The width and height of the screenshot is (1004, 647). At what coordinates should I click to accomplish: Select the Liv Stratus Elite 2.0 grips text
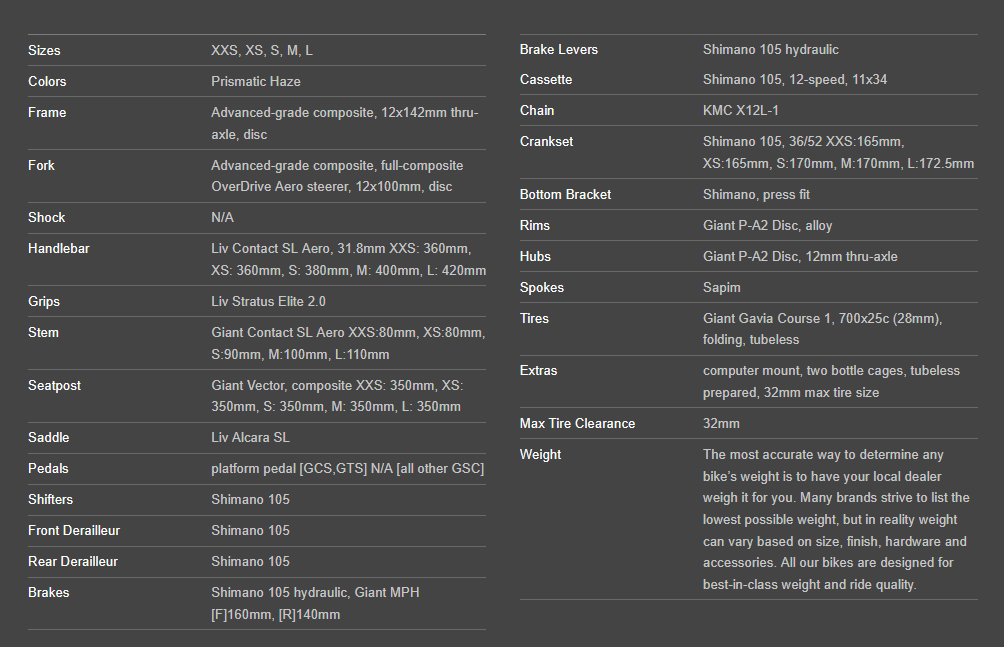(268, 301)
